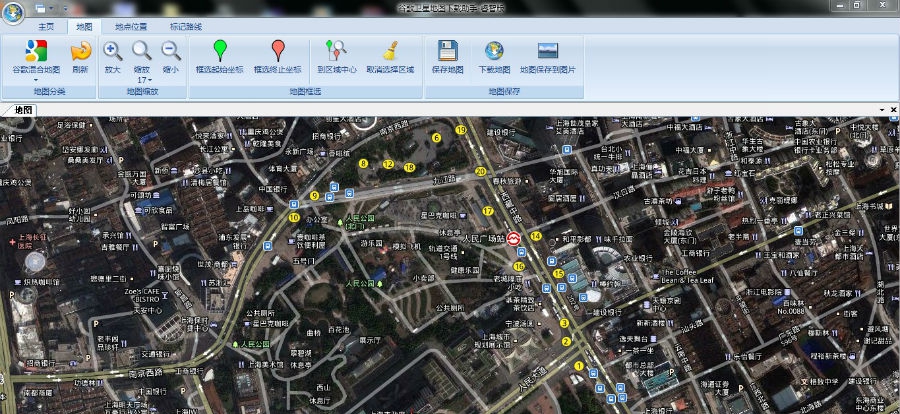Click the 百花池 map label
Viewport: 900px width, 414px height.
click(x=339, y=330)
